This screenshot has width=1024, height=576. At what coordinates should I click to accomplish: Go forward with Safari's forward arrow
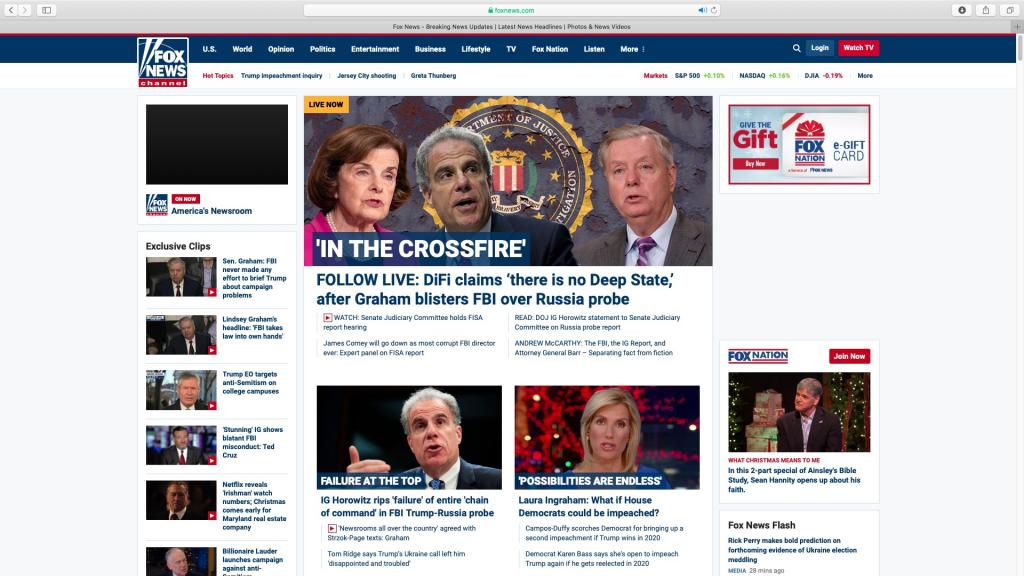pos(25,10)
